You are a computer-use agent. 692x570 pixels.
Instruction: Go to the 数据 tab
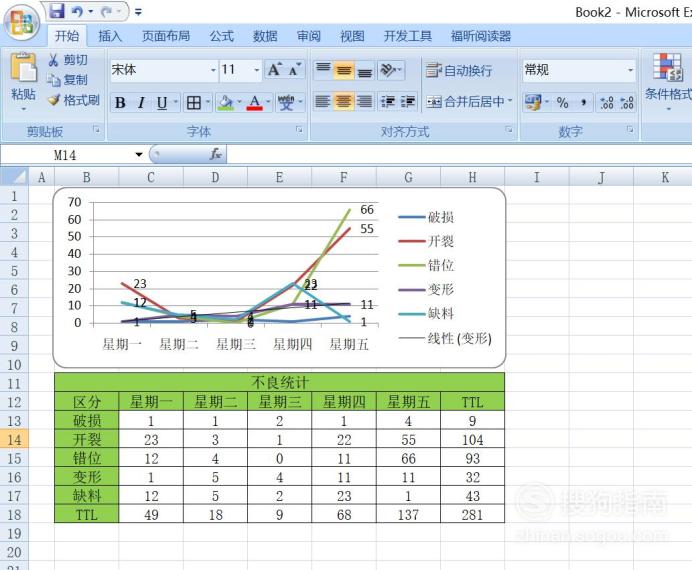[265, 36]
